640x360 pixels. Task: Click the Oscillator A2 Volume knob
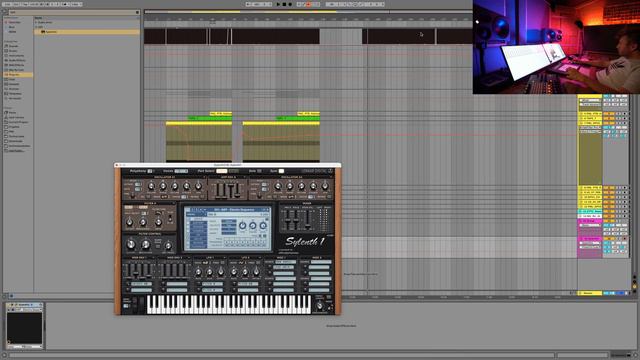(x=278, y=187)
